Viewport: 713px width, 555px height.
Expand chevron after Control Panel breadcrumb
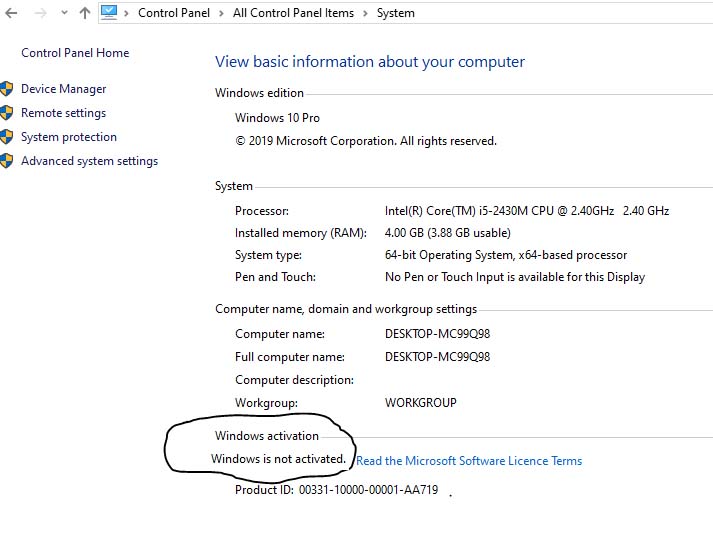221,13
